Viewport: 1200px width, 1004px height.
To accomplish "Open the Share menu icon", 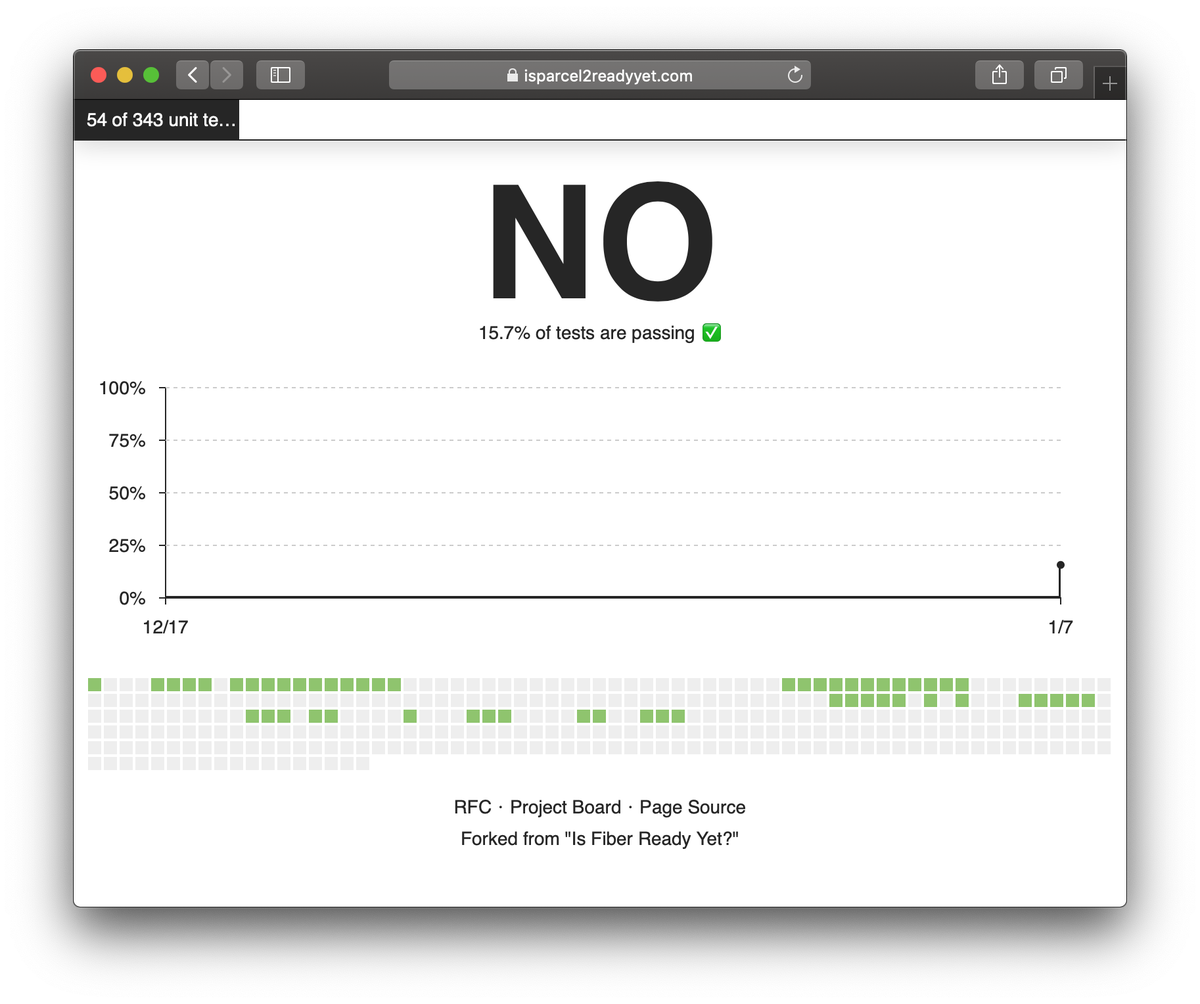I will [x=999, y=75].
